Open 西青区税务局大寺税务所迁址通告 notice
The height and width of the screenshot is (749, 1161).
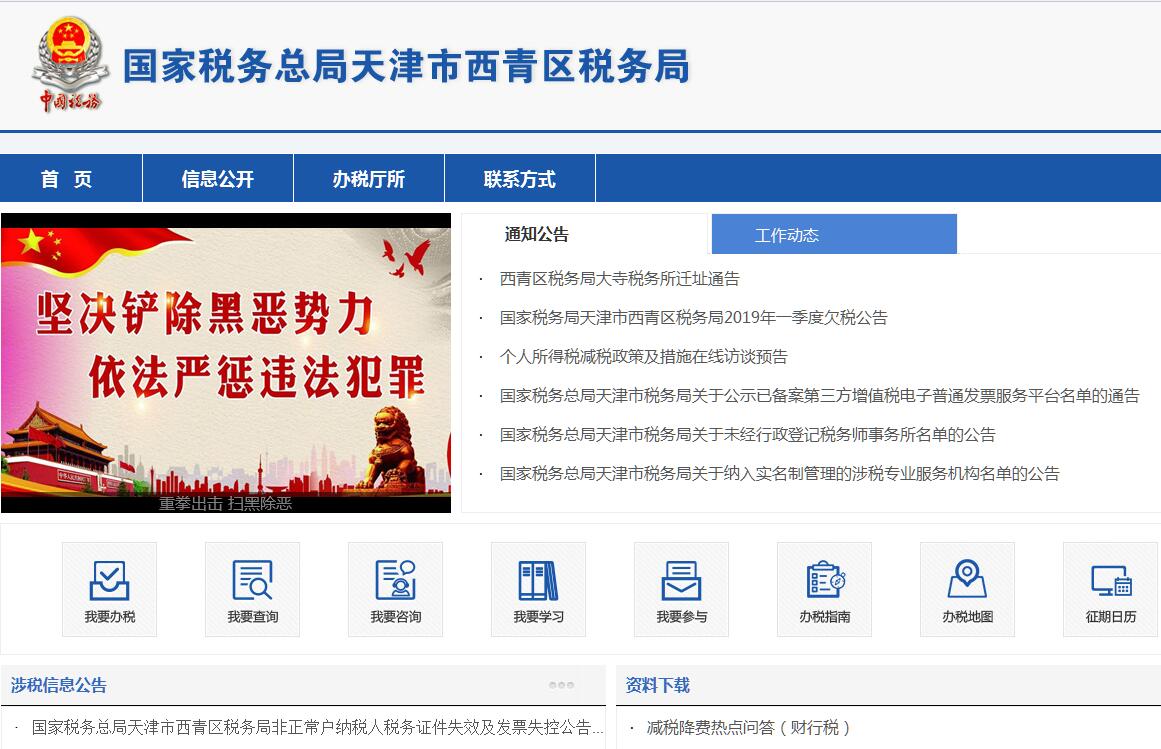619,279
